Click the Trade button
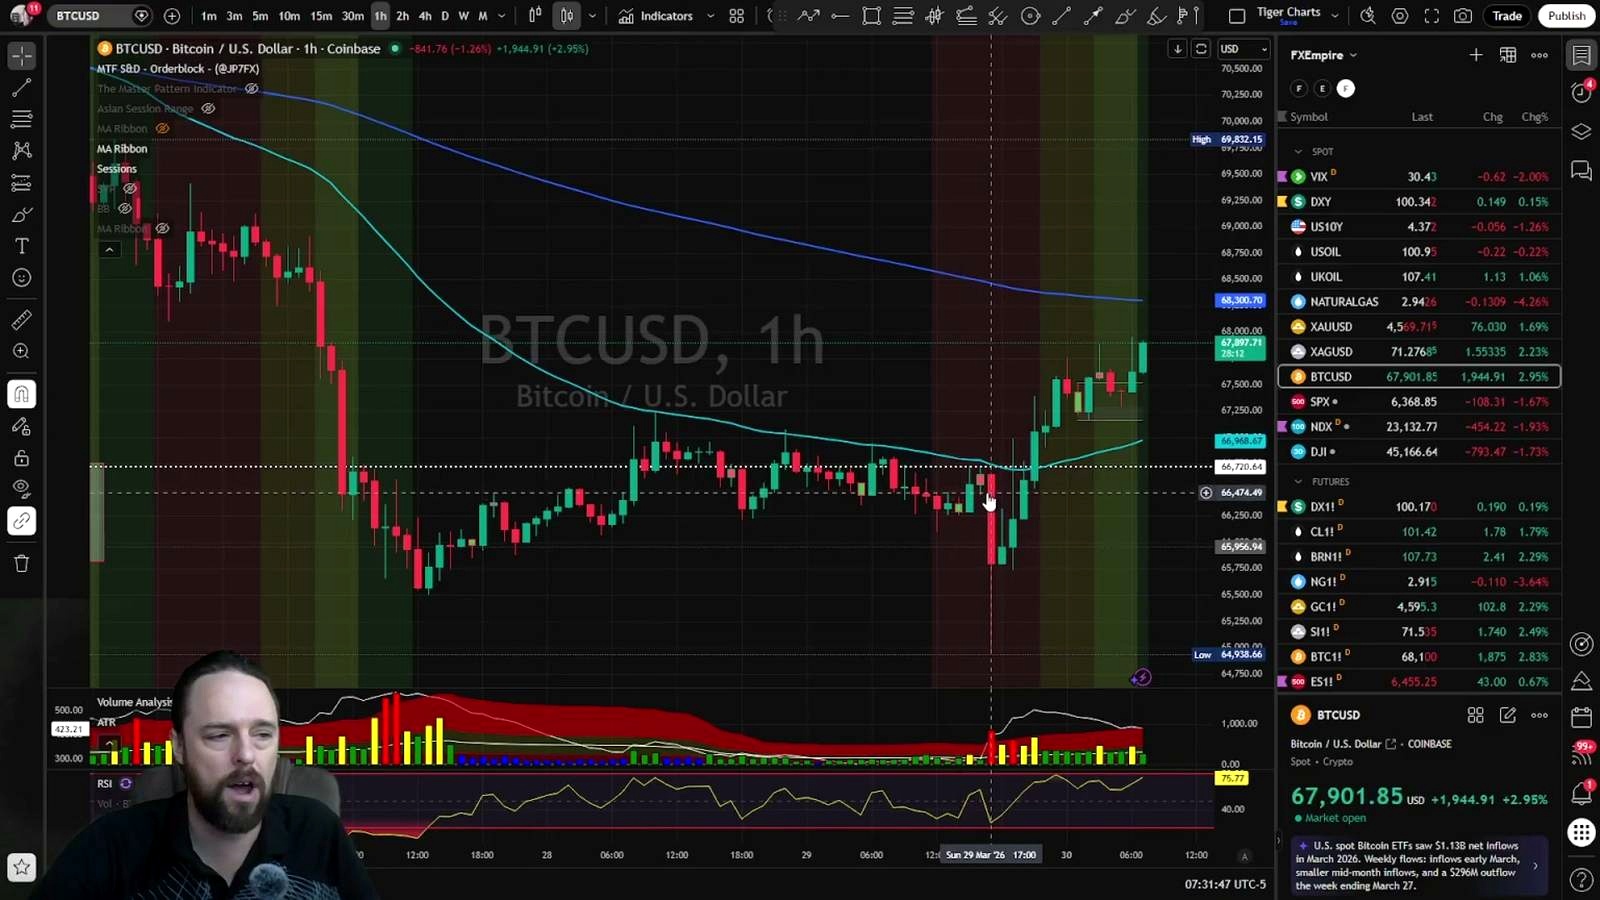 [1507, 16]
